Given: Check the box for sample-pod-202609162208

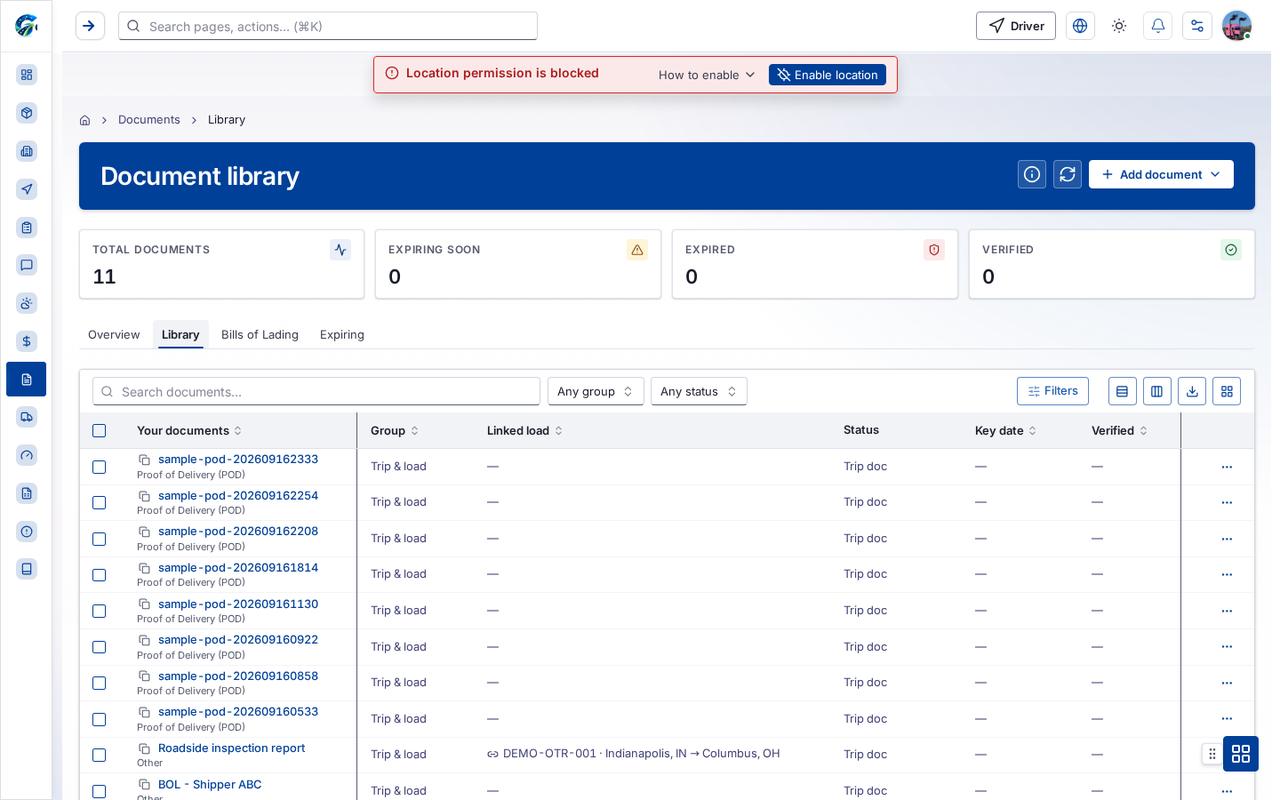Looking at the screenshot, I should point(99,539).
